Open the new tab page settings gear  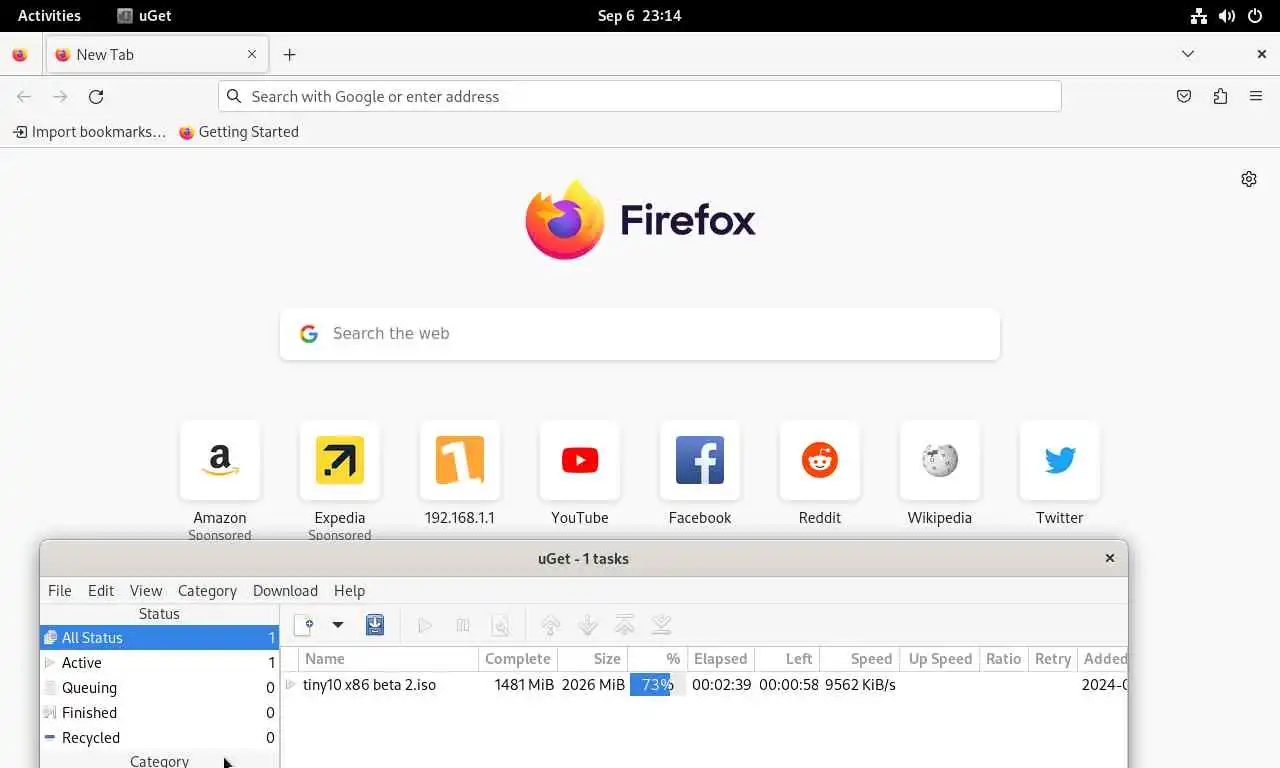click(x=1249, y=179)
